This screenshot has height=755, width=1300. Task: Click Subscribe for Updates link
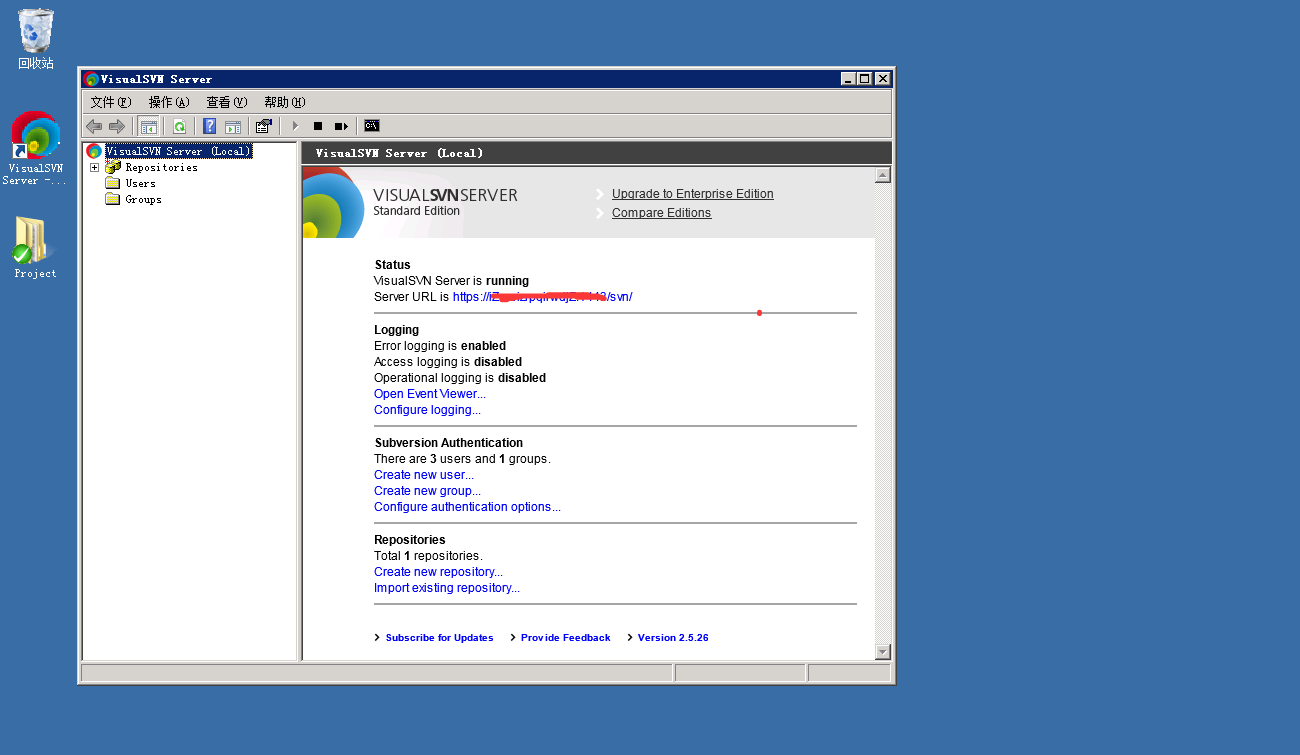tap(439, 638)
